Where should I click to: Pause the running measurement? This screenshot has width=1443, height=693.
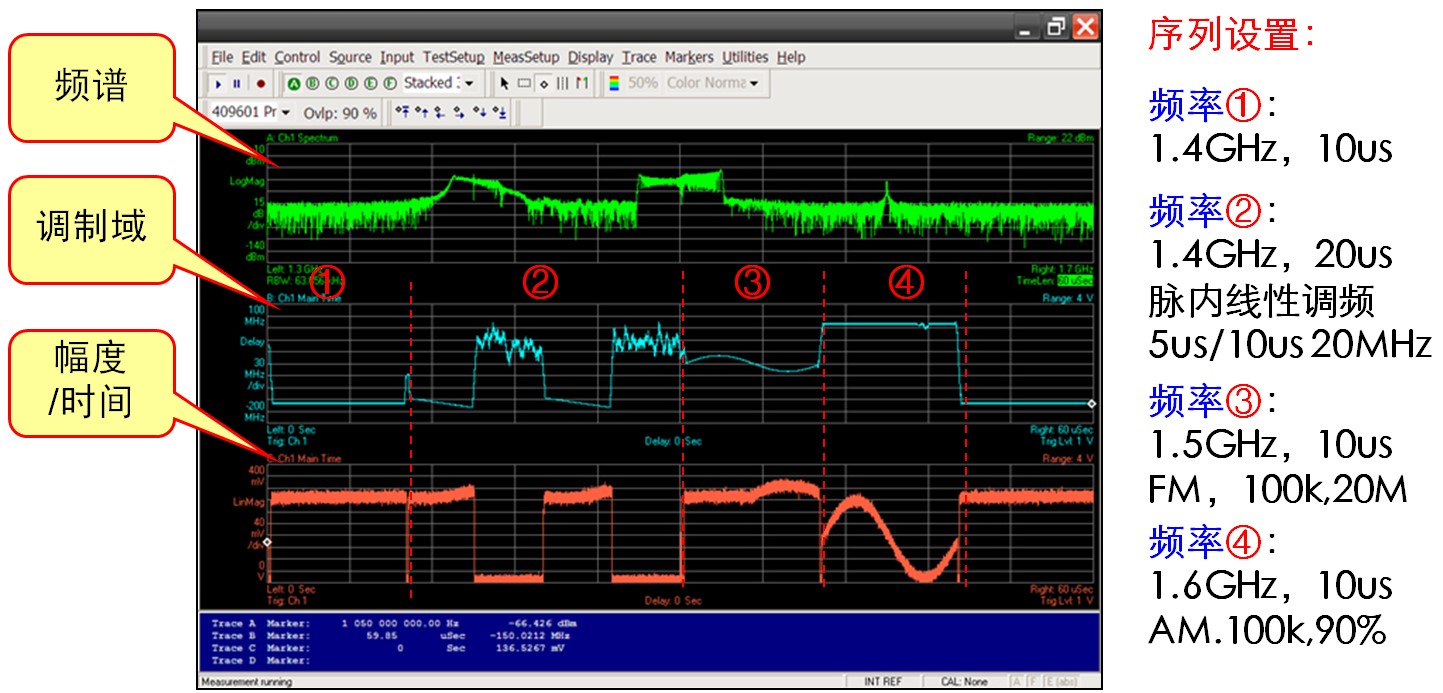238,84
